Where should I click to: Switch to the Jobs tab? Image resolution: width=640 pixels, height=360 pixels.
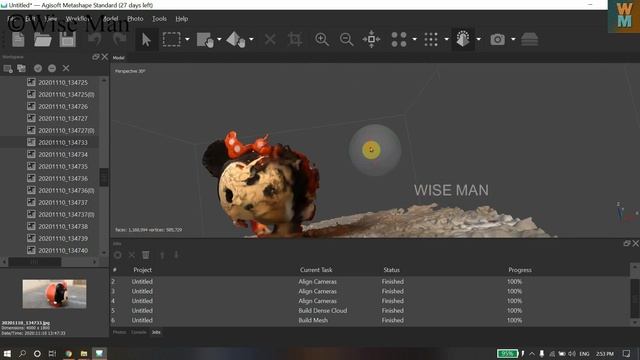[156, 332]
